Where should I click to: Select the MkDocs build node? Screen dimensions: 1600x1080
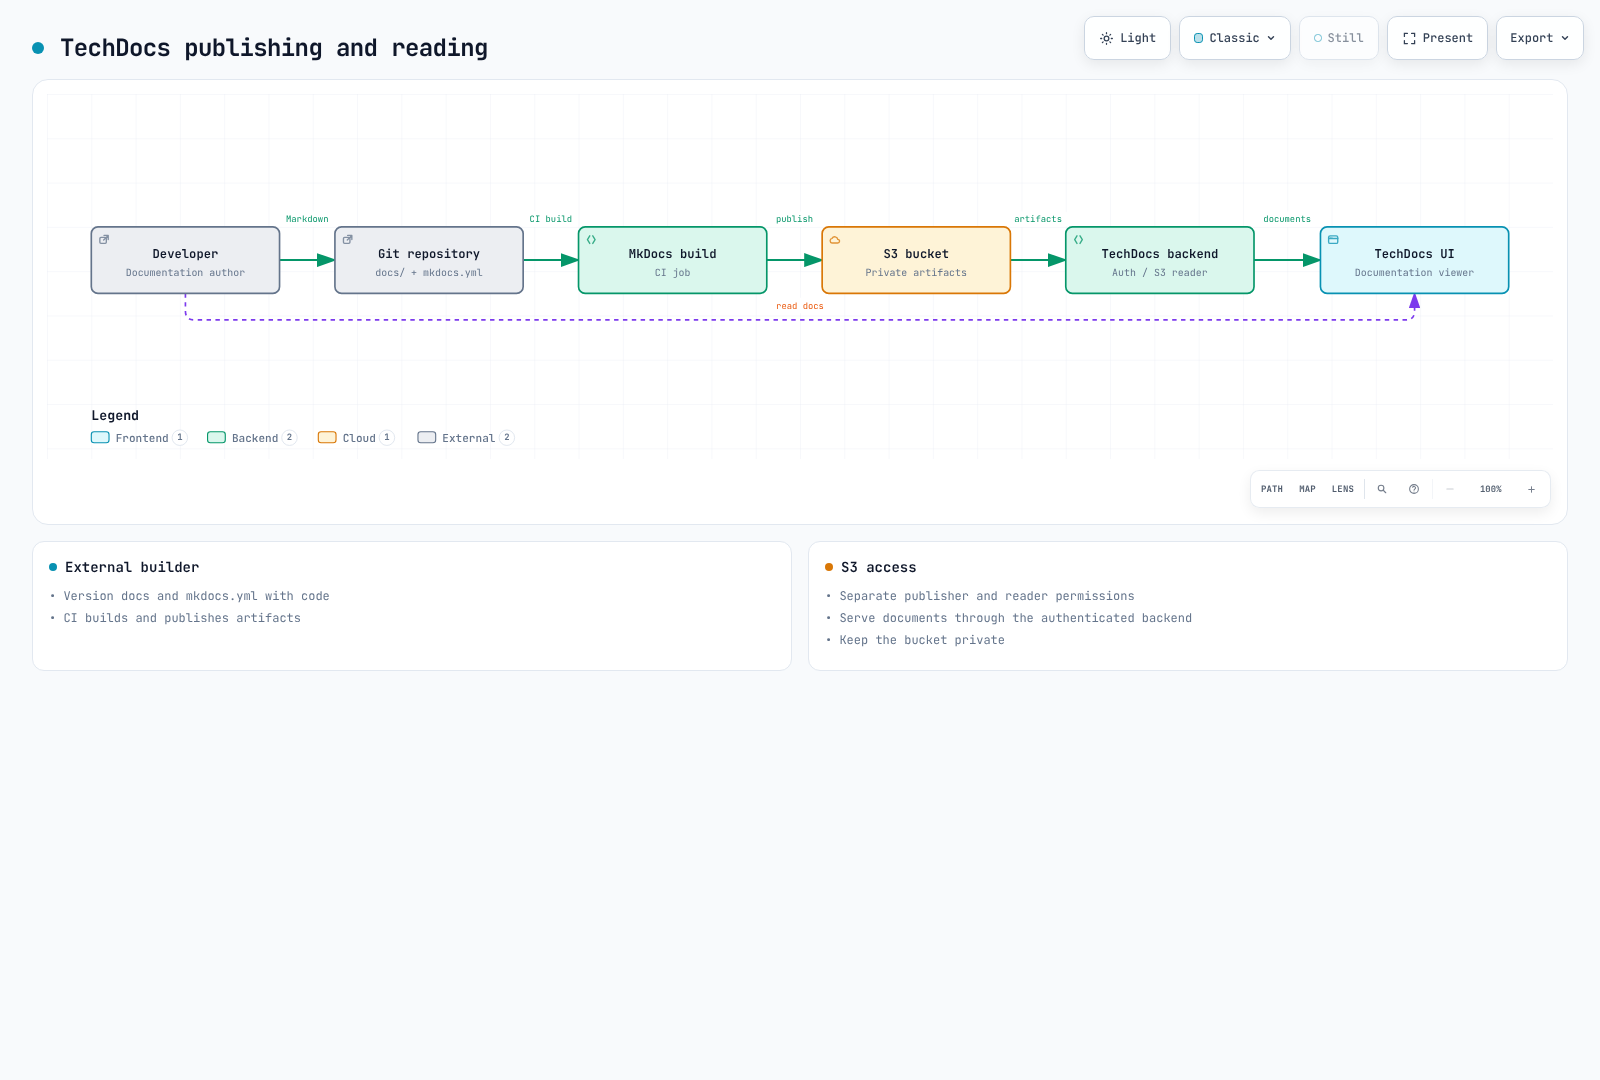coord(673,260)
